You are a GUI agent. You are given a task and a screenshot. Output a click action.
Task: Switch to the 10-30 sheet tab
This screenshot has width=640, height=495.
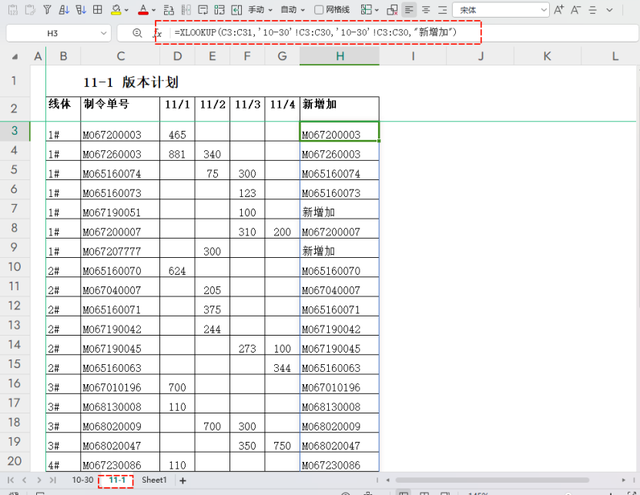(x=83, y=480)
